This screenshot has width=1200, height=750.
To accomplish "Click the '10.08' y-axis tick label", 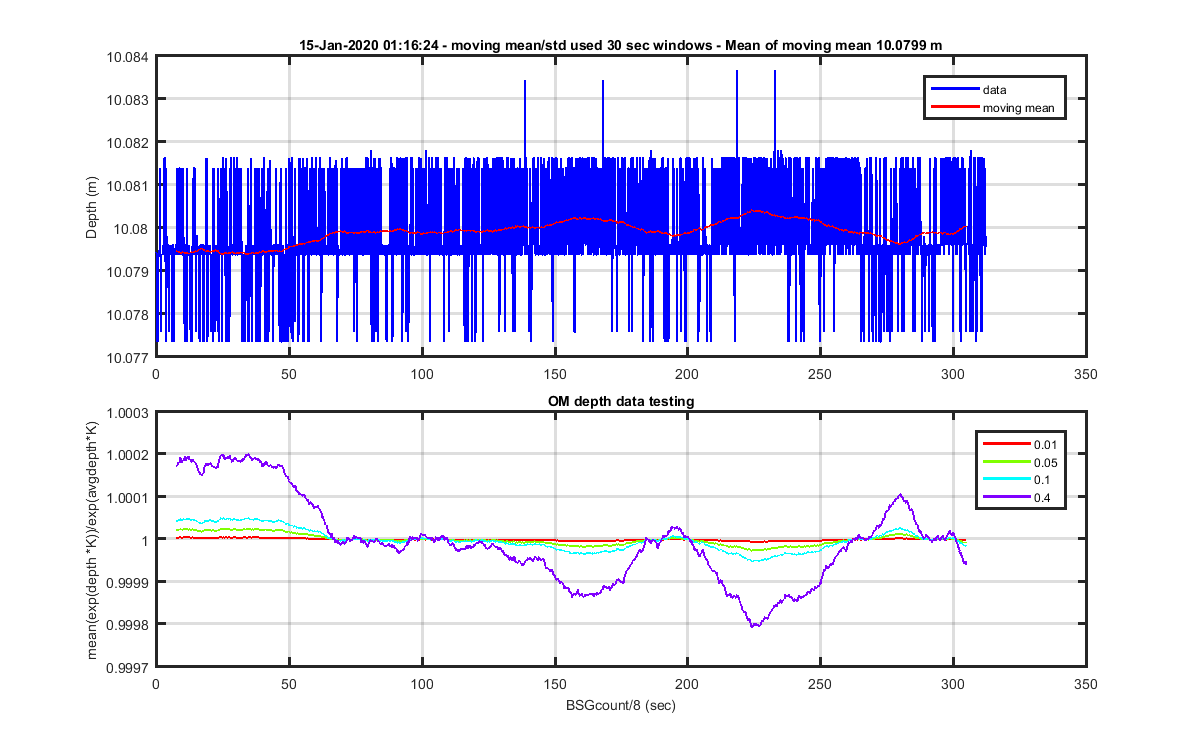I will (131, 228).
